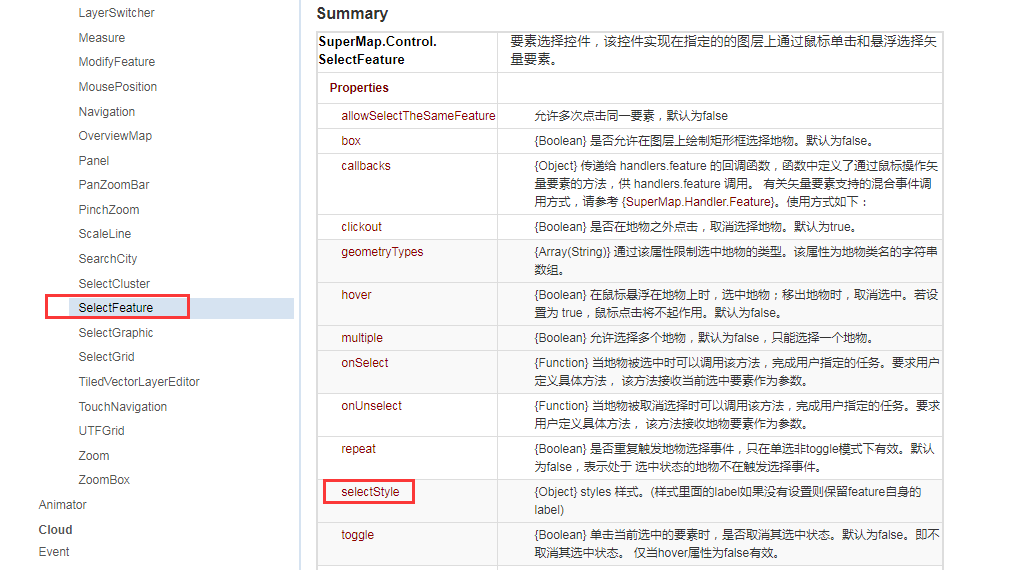Screen dimensions: 1010x570
Task: Select PinchZoom in the sidebar
Action: pos(109,210)
